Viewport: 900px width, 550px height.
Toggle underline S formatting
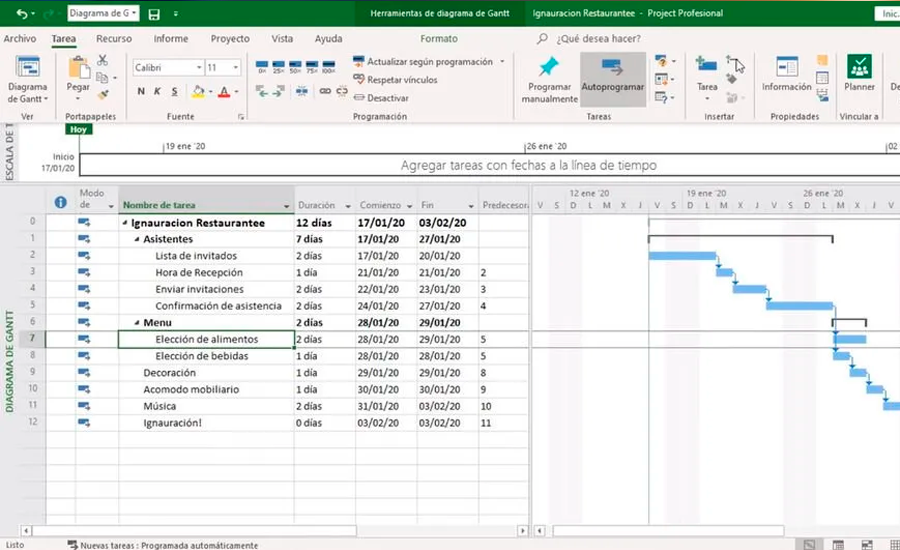pyautogui.click(x=174, y=91)
